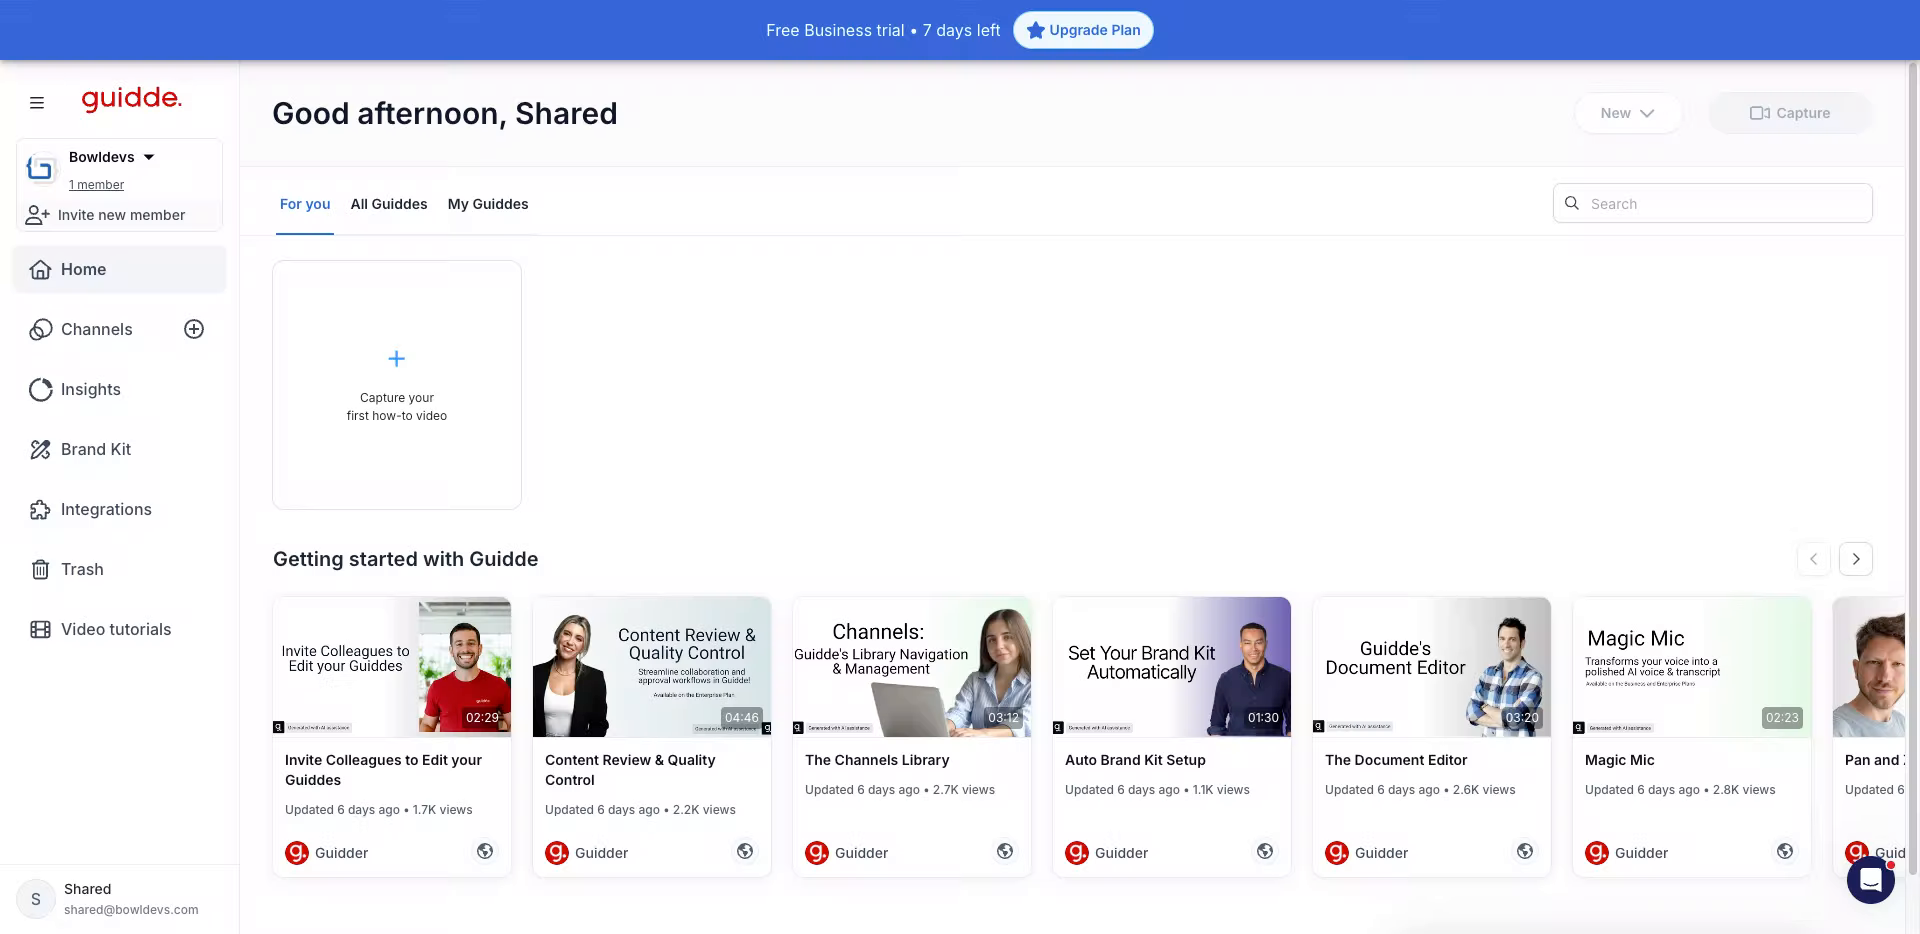Go to Home in the sidebar
Screen dimensions: 1920x934
[x=119, y=270]
